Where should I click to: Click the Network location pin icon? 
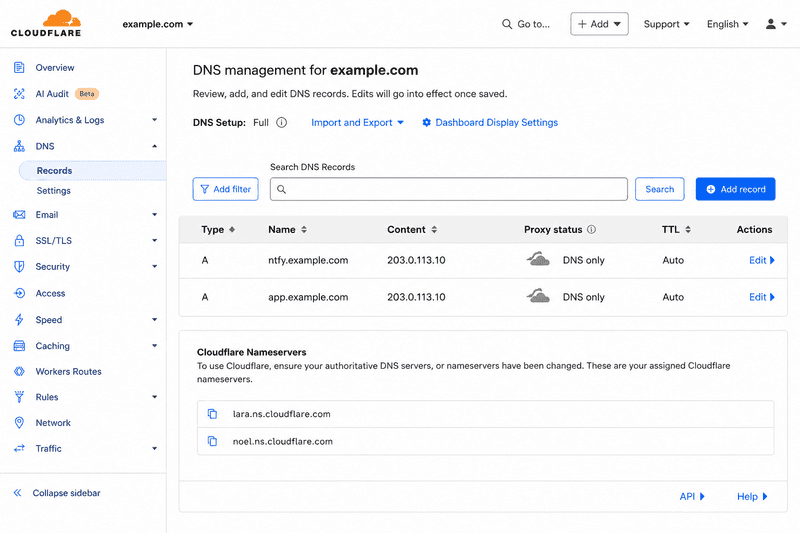point(19,422)
